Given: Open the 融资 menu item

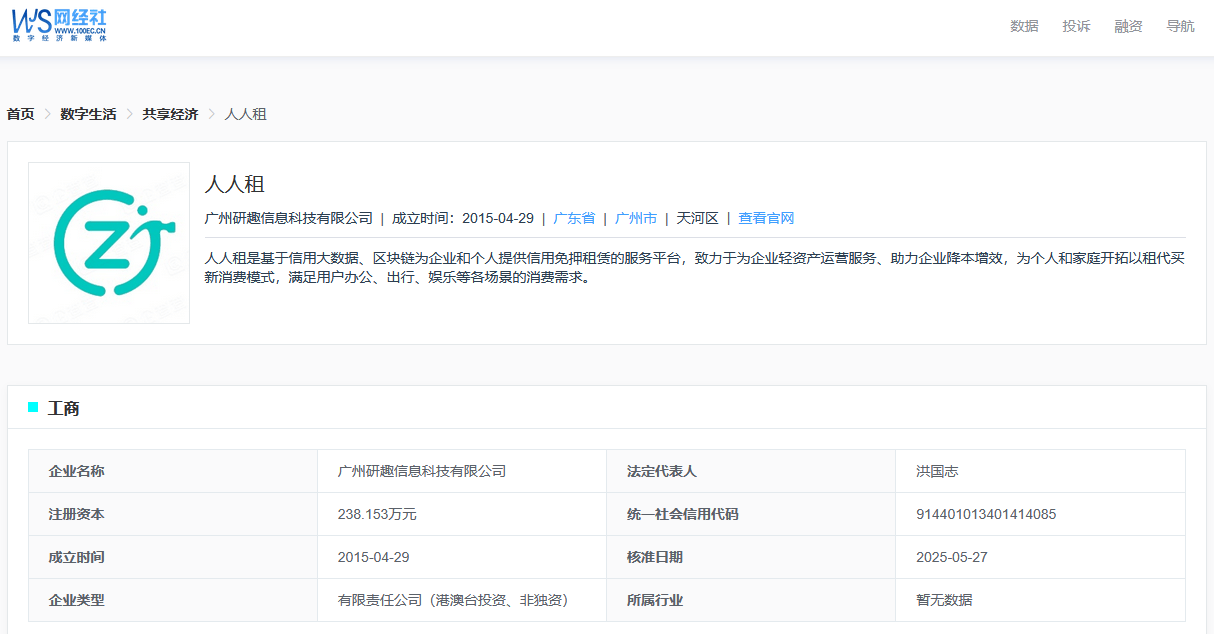Looking at the screenshot, I should pyautogui.click(x=1128, y=26).
